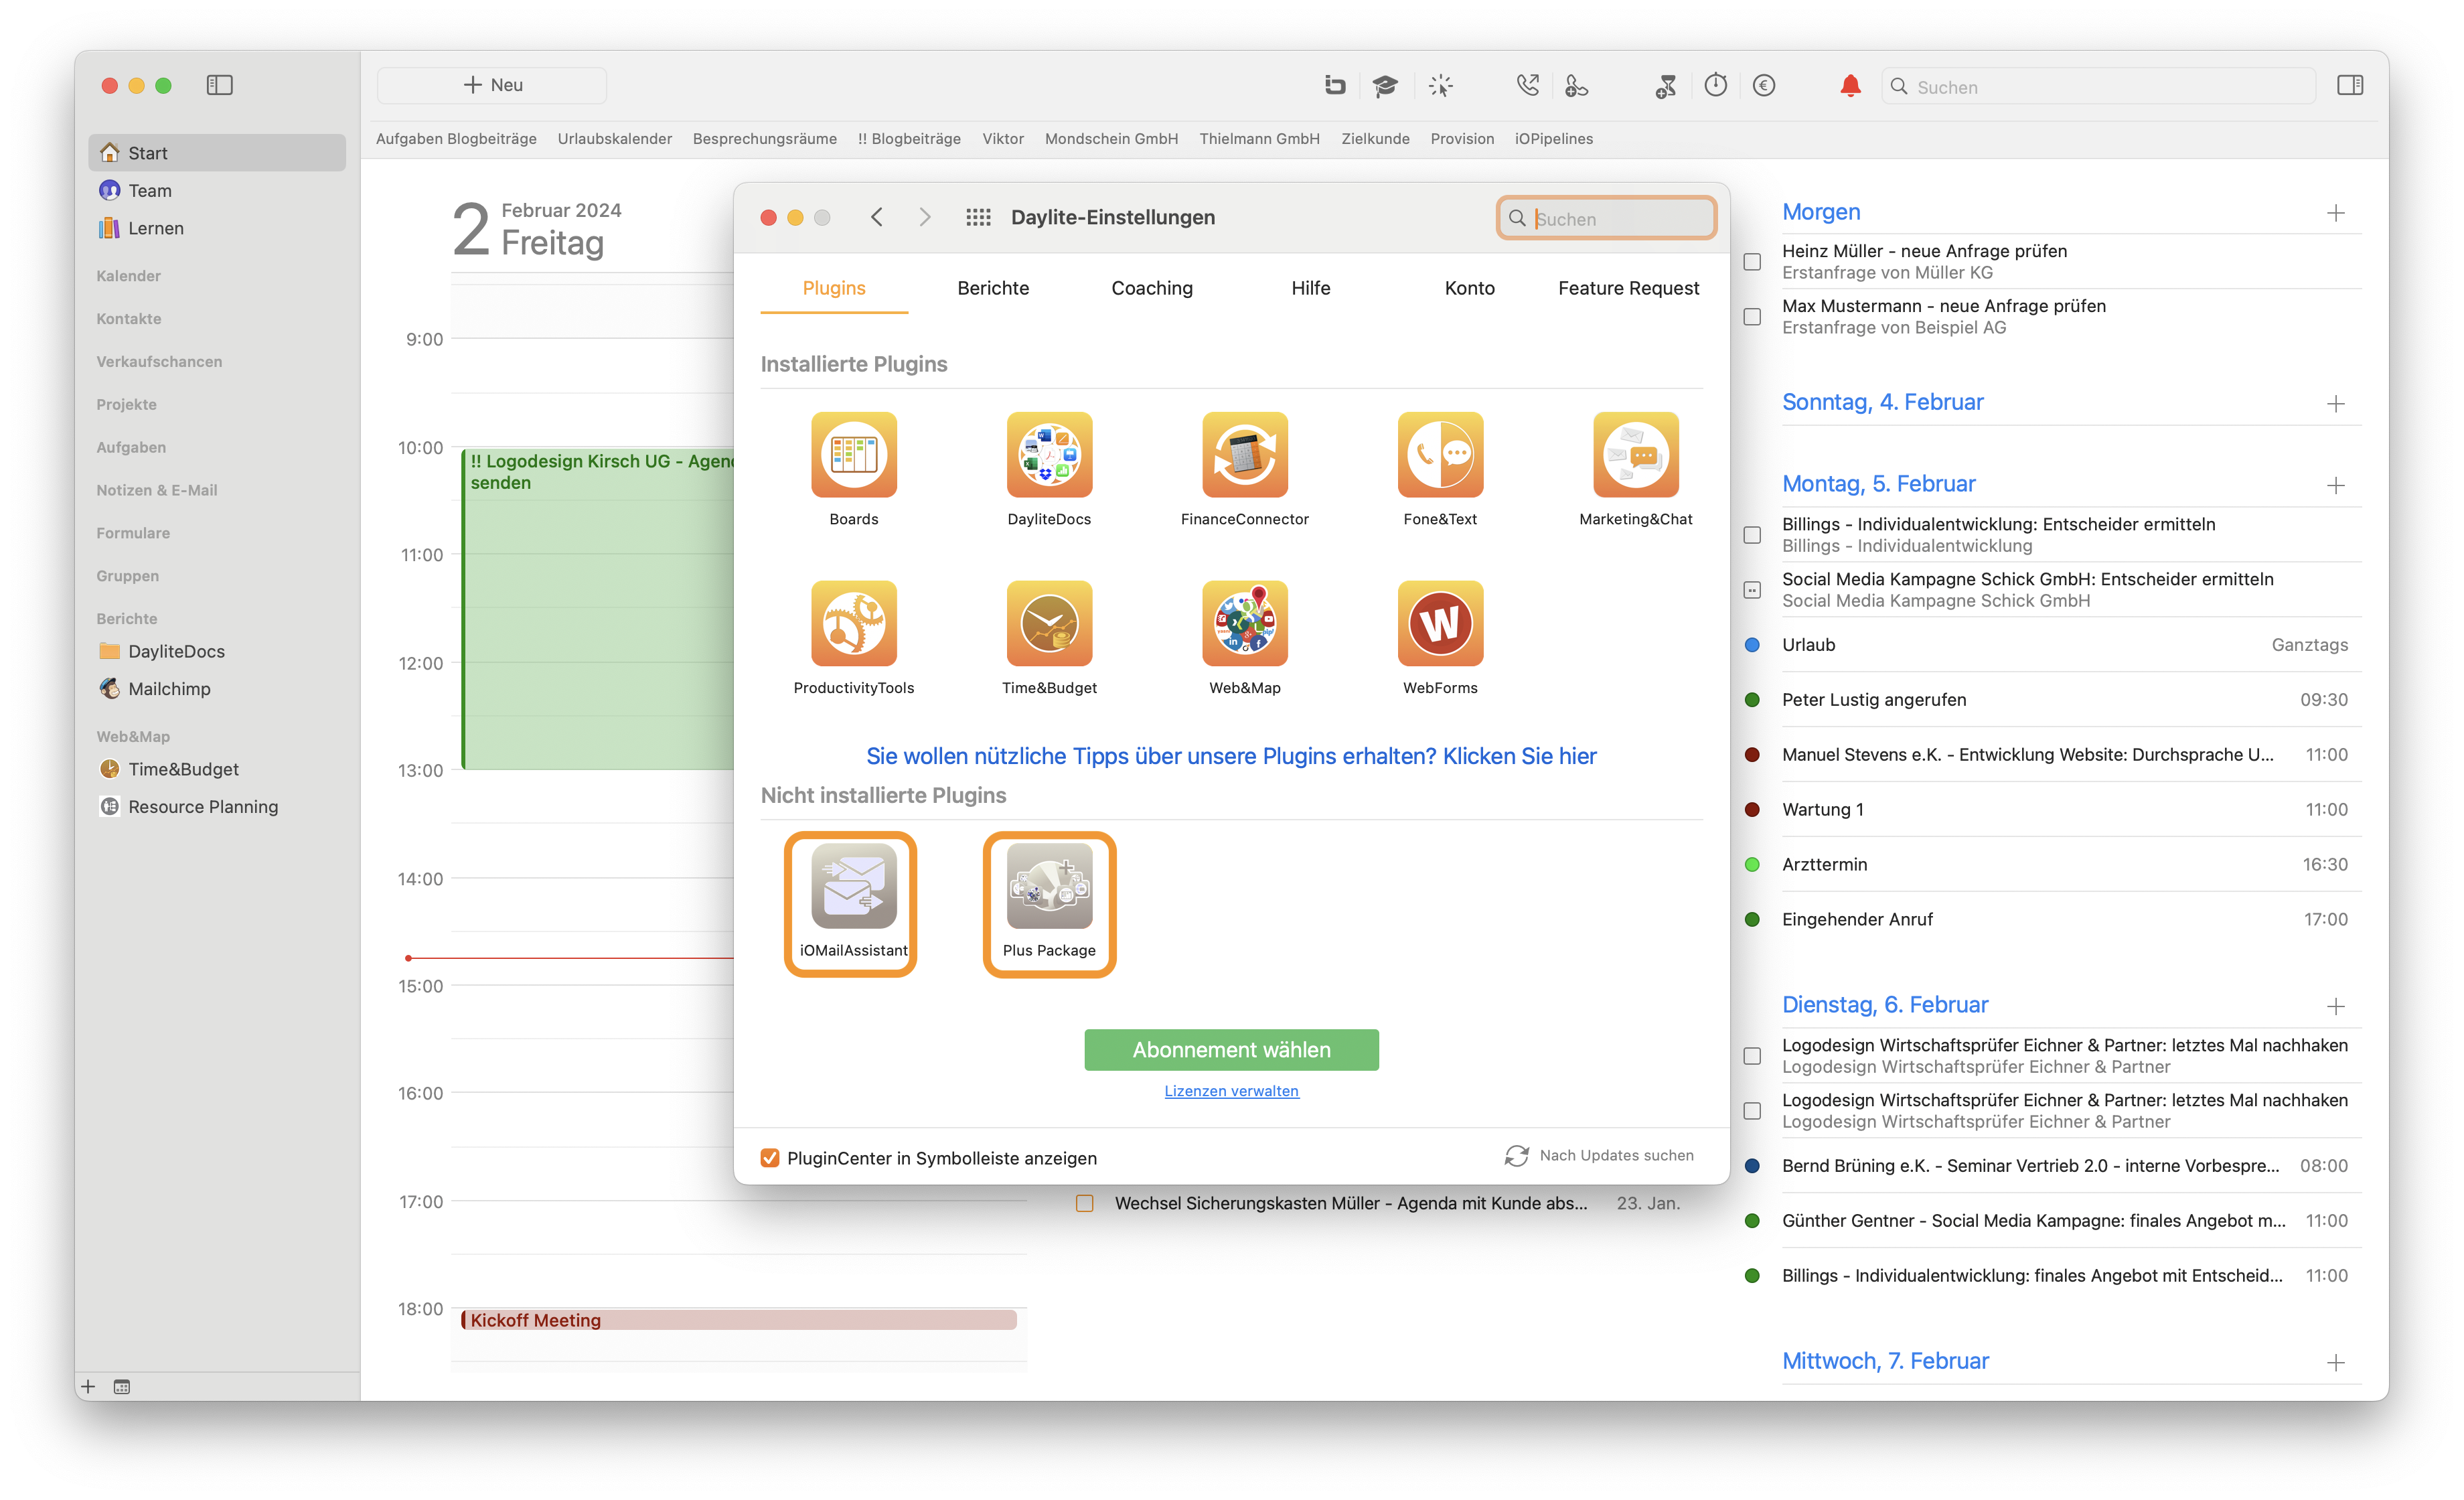The image size is (2464, 1500).
Task: Click plus button at sidebar bottom
Action: pos(88,1386)
